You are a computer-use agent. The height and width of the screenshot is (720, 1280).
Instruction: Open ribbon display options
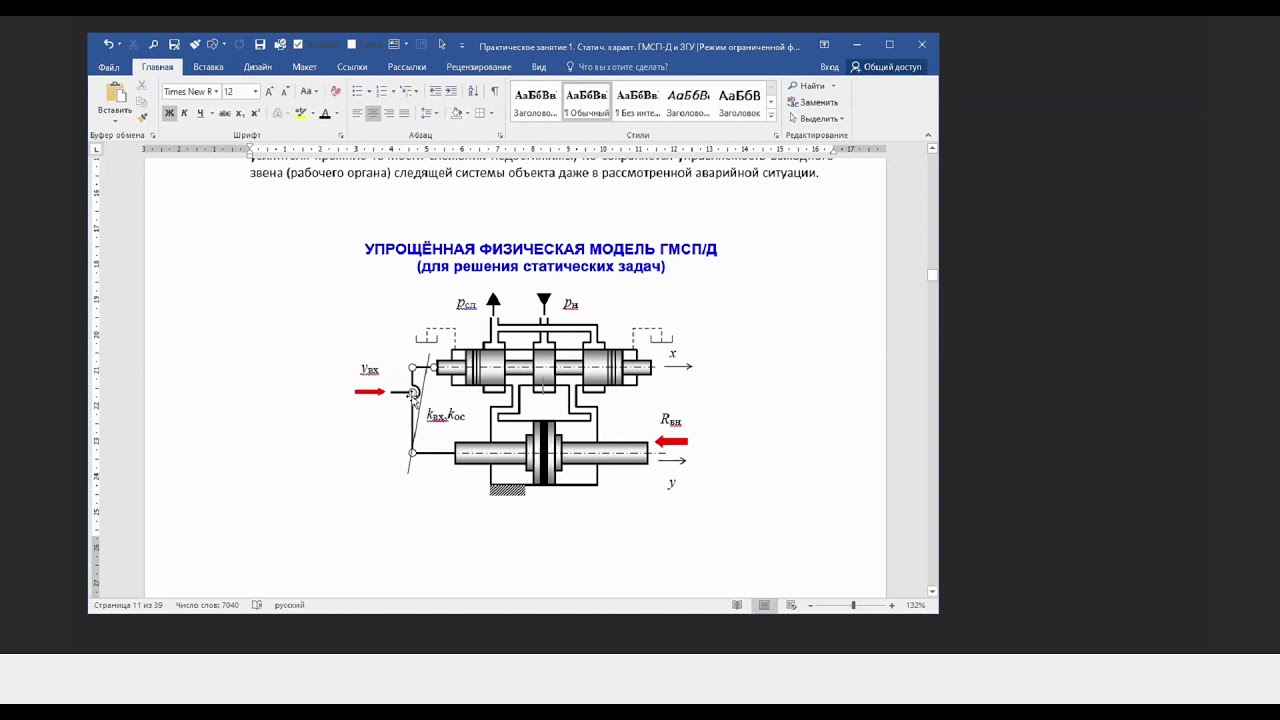click(x=824, y=44)
